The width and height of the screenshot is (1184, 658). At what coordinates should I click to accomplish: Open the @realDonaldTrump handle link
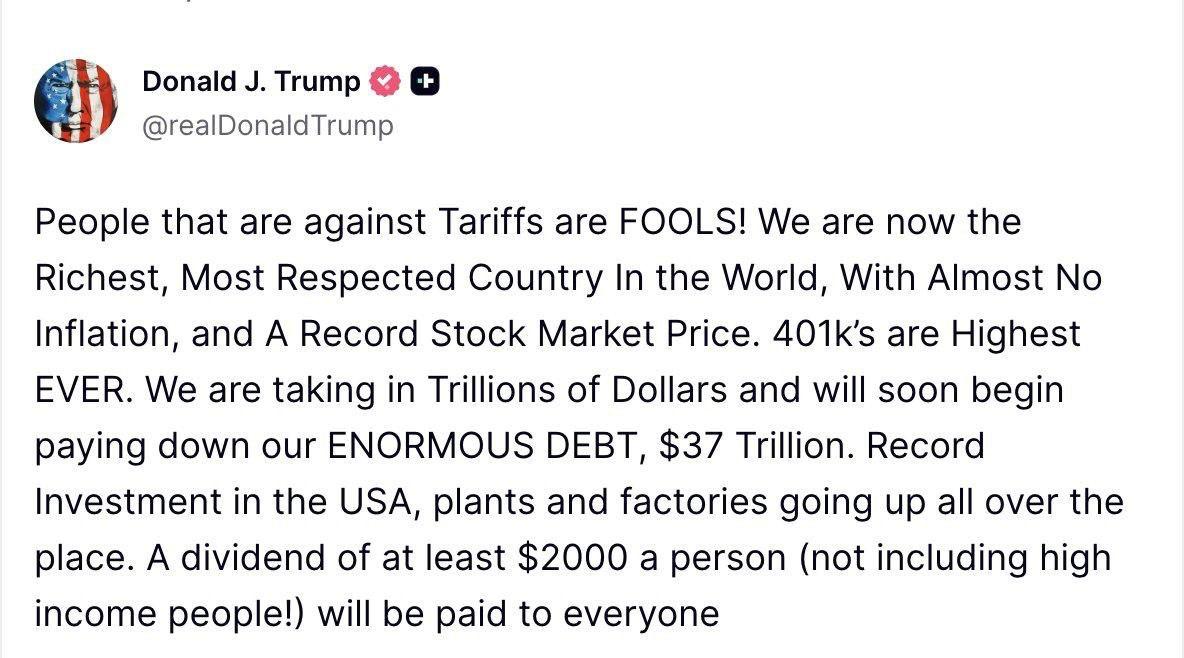point(268,125)
